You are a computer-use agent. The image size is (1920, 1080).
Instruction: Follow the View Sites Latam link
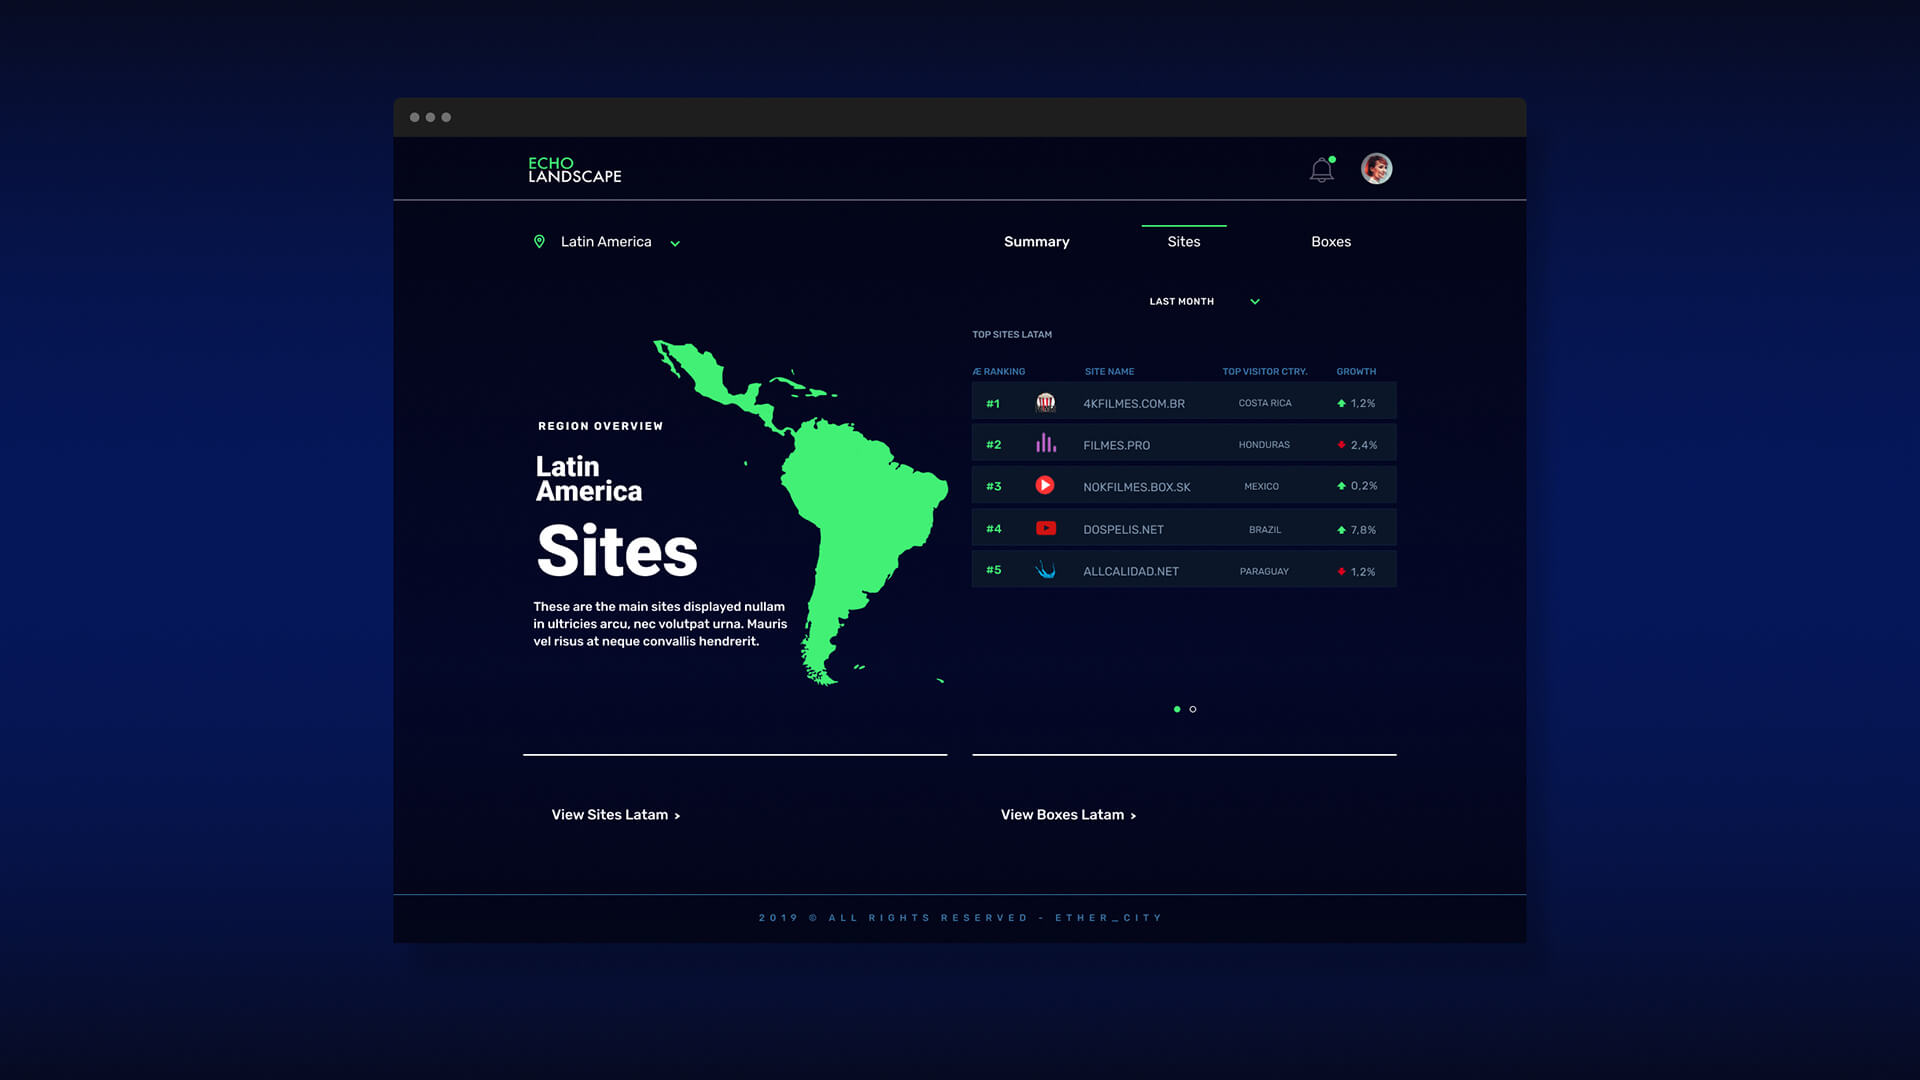[615, 815]
